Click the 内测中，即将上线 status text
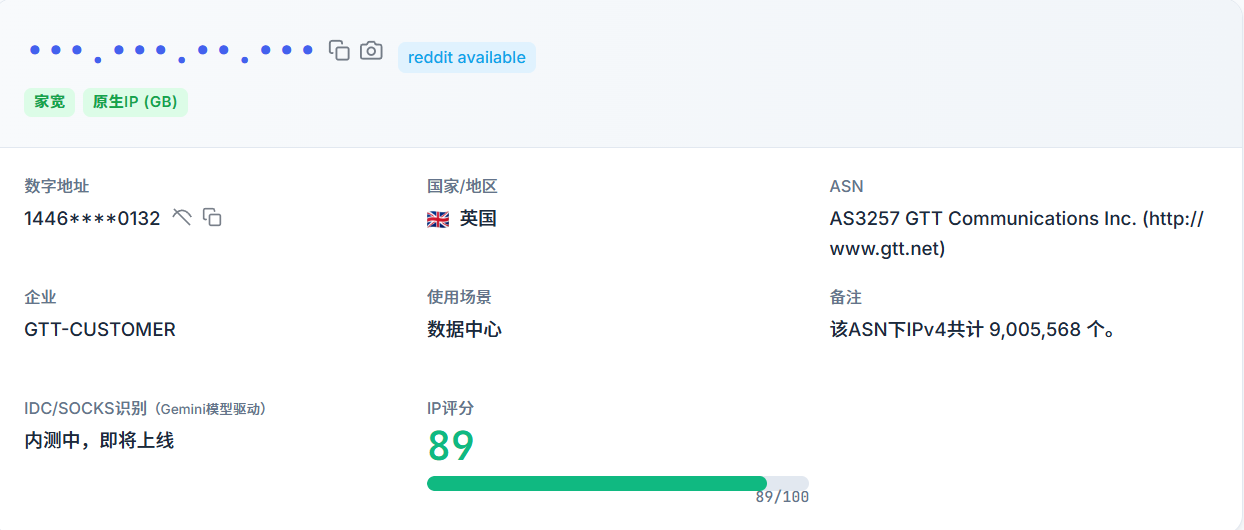This screenshot has height=530, width=1244. coord(99,440)
